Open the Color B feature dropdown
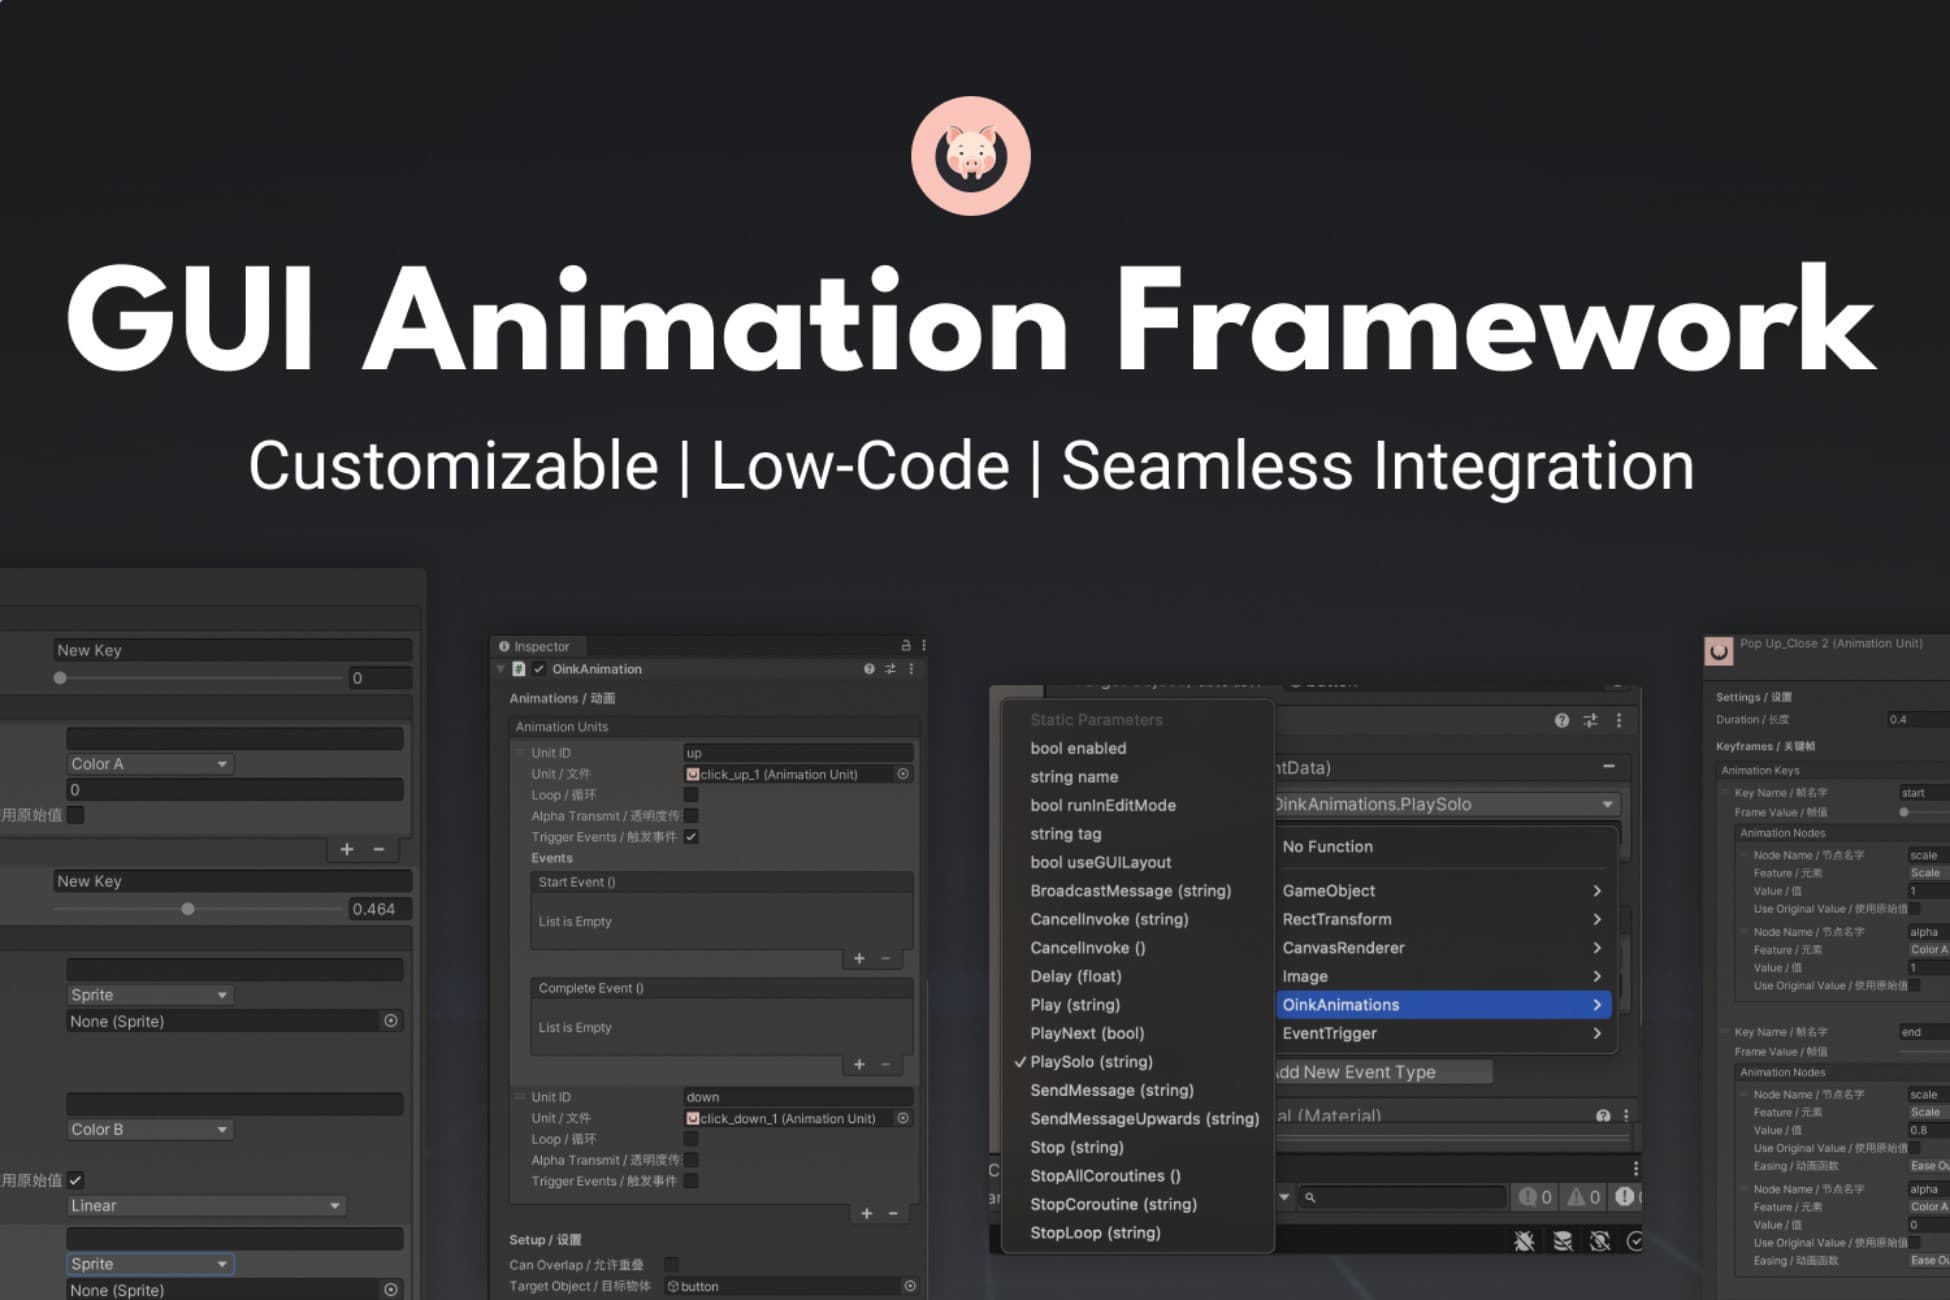 [149, 1129]
